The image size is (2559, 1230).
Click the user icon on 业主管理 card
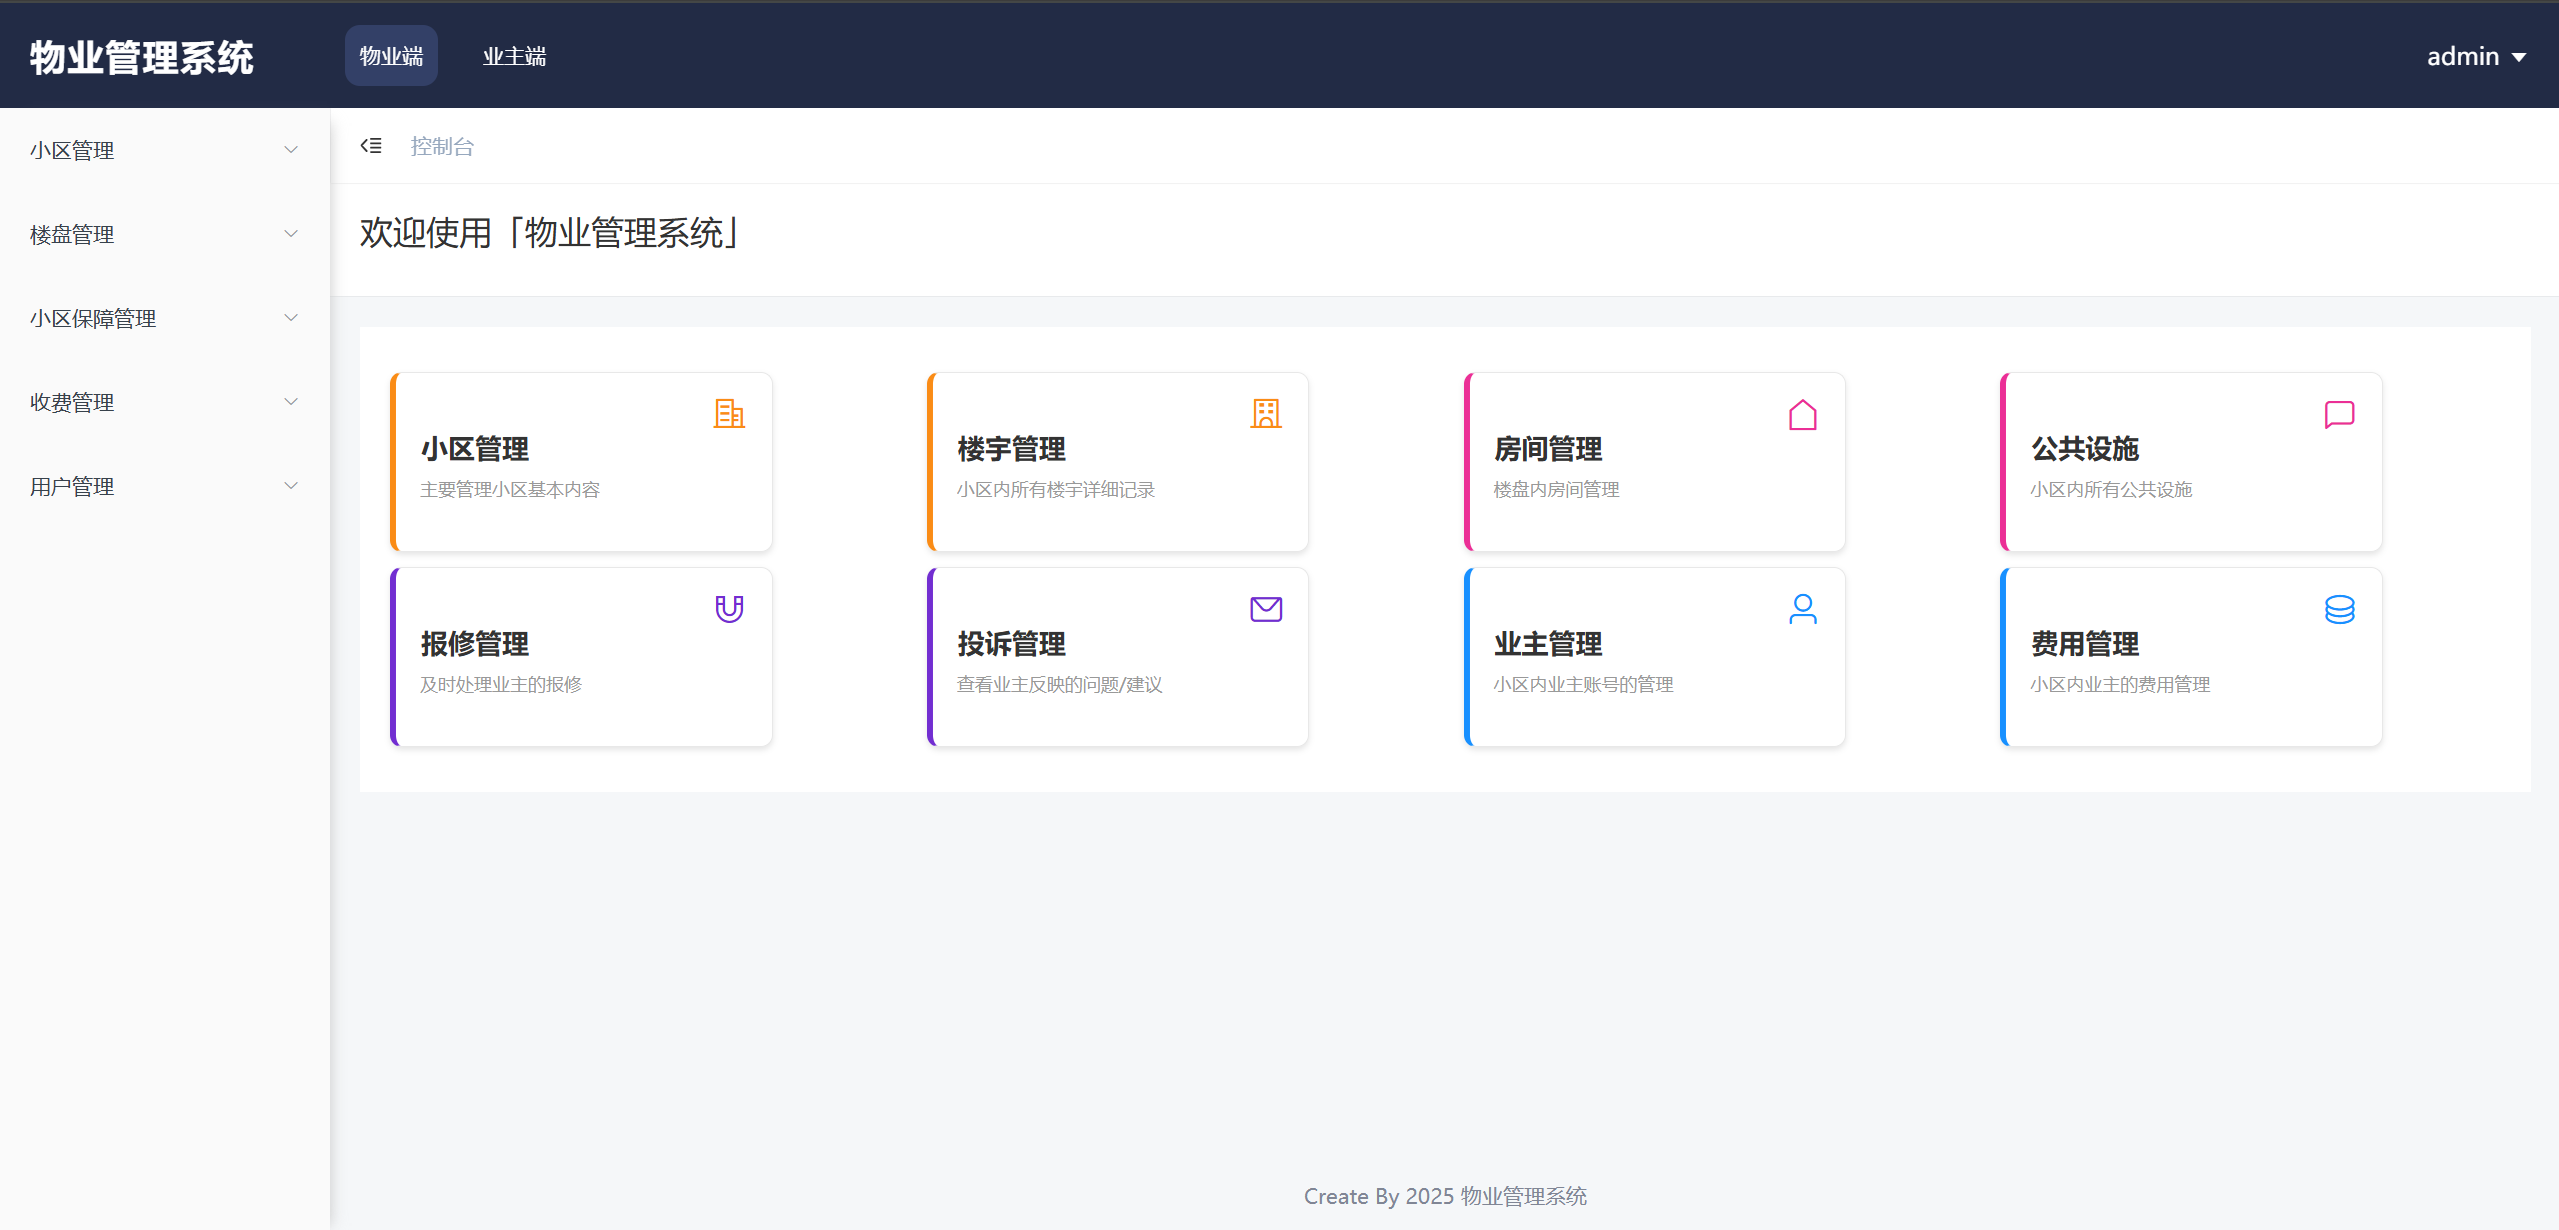(x=1802, y=608)
